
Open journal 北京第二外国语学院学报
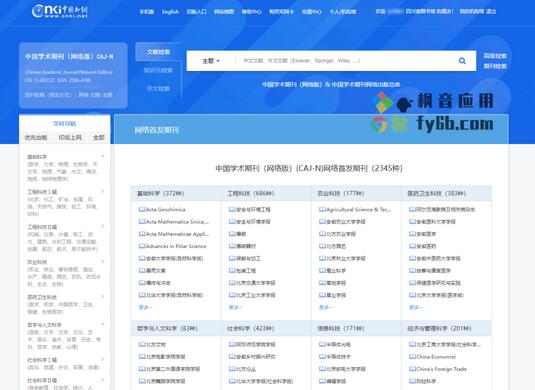point(173,369)
